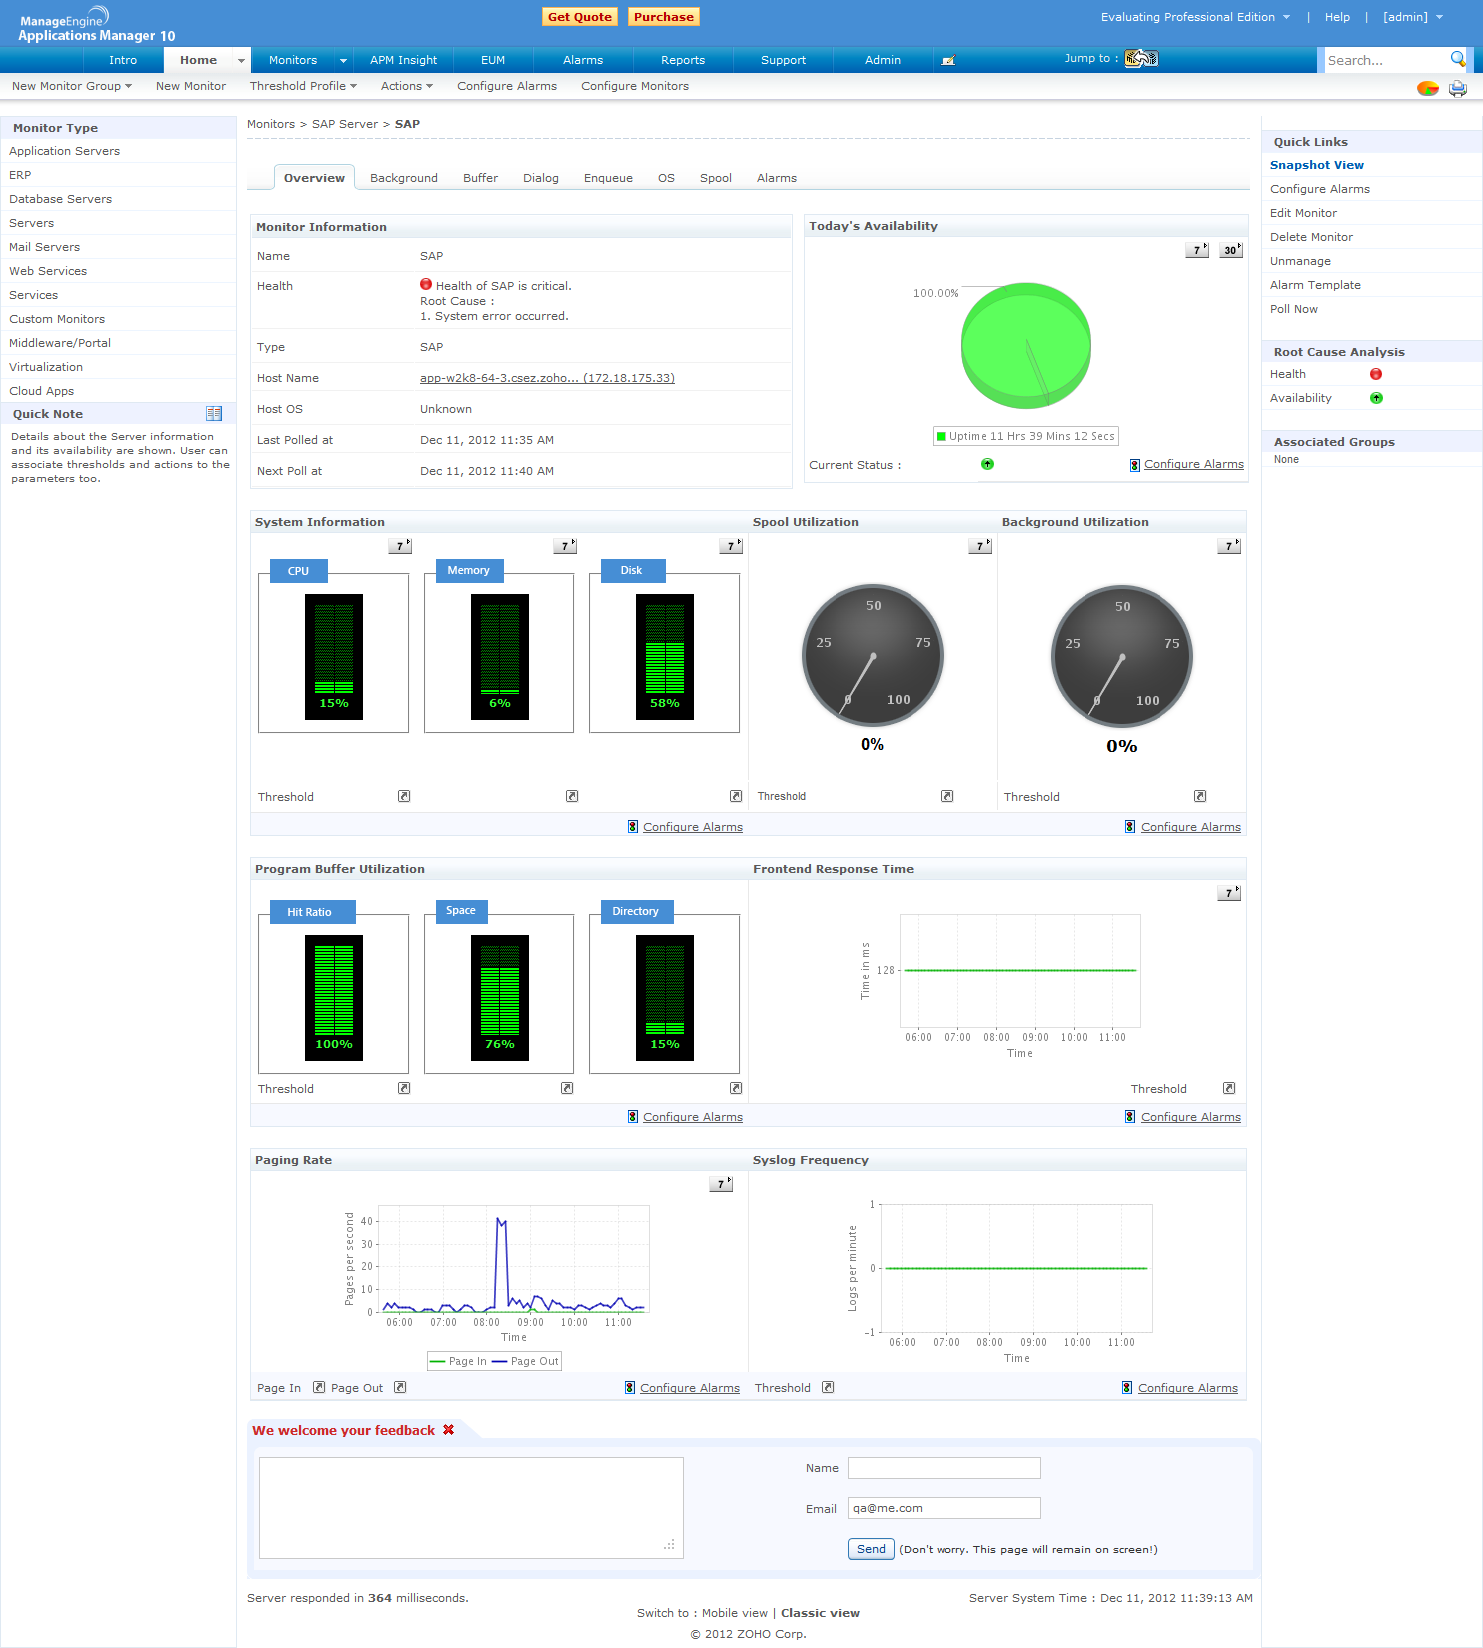Click the feedback Email field

pos(944,1508)
